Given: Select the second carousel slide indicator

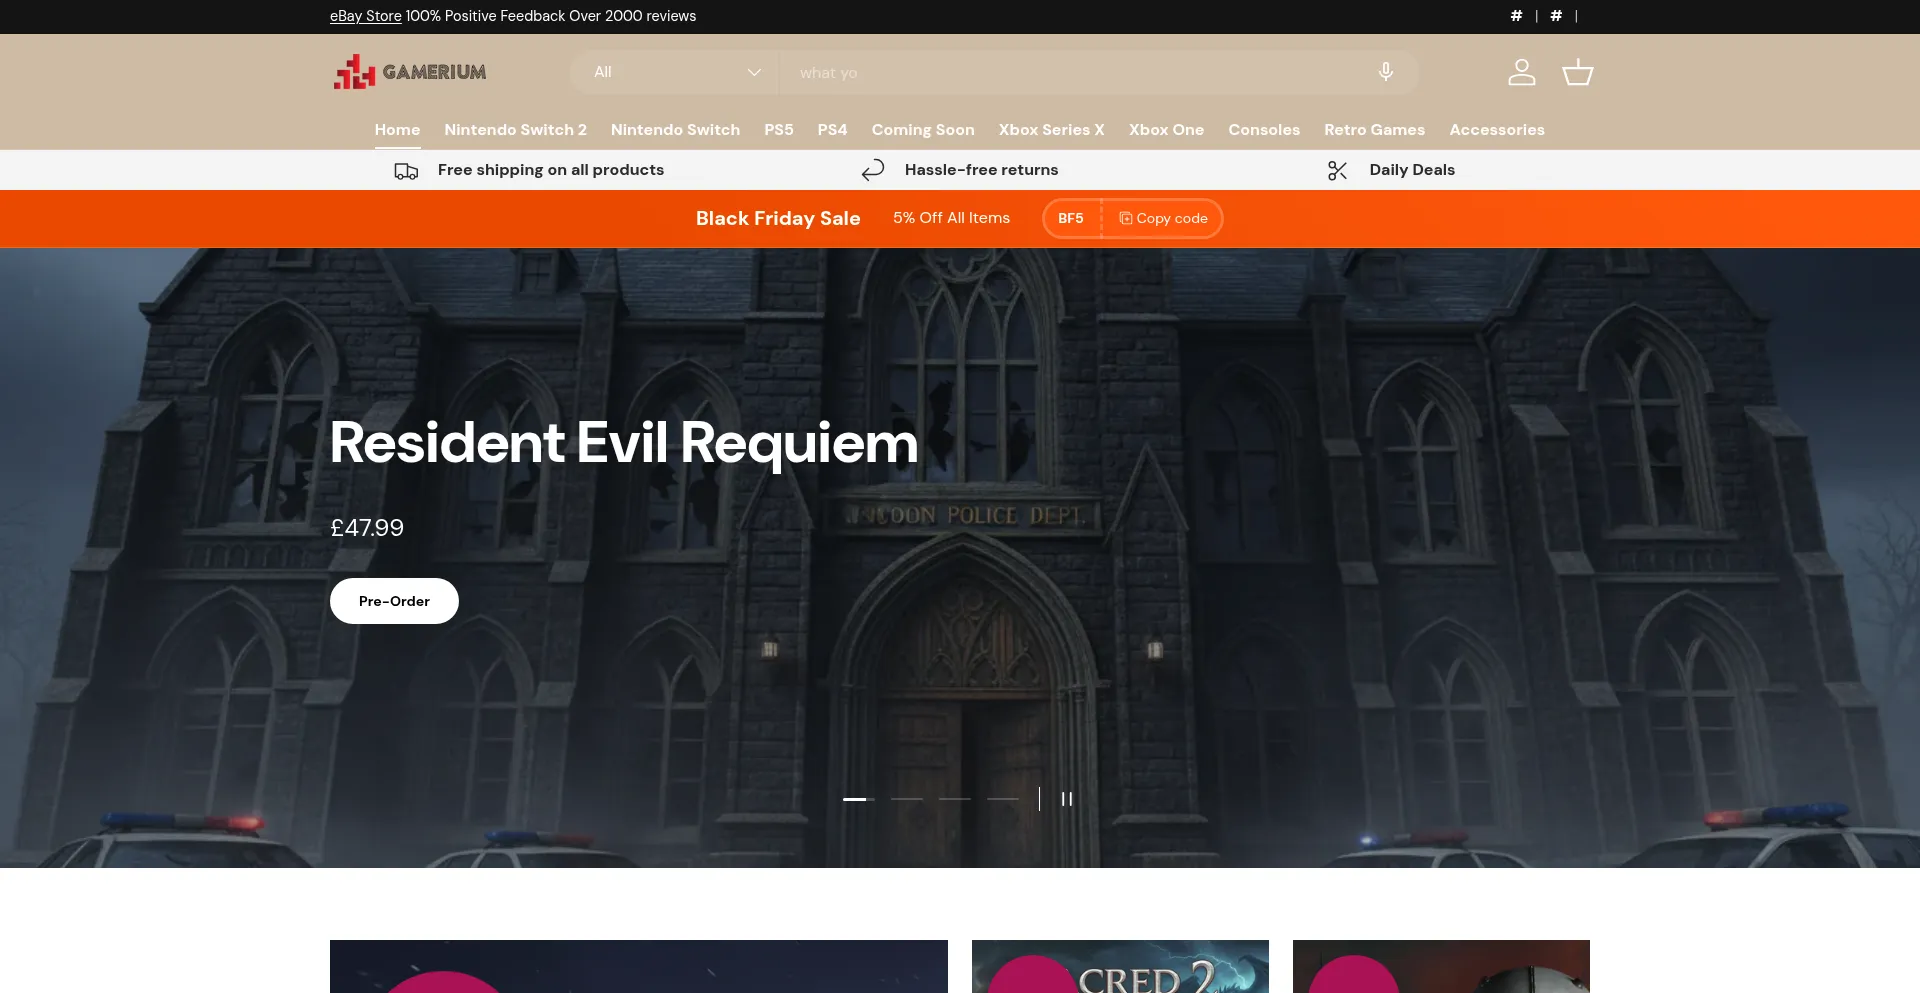Looking at the screenshot, I should click(x=907, y=799).
